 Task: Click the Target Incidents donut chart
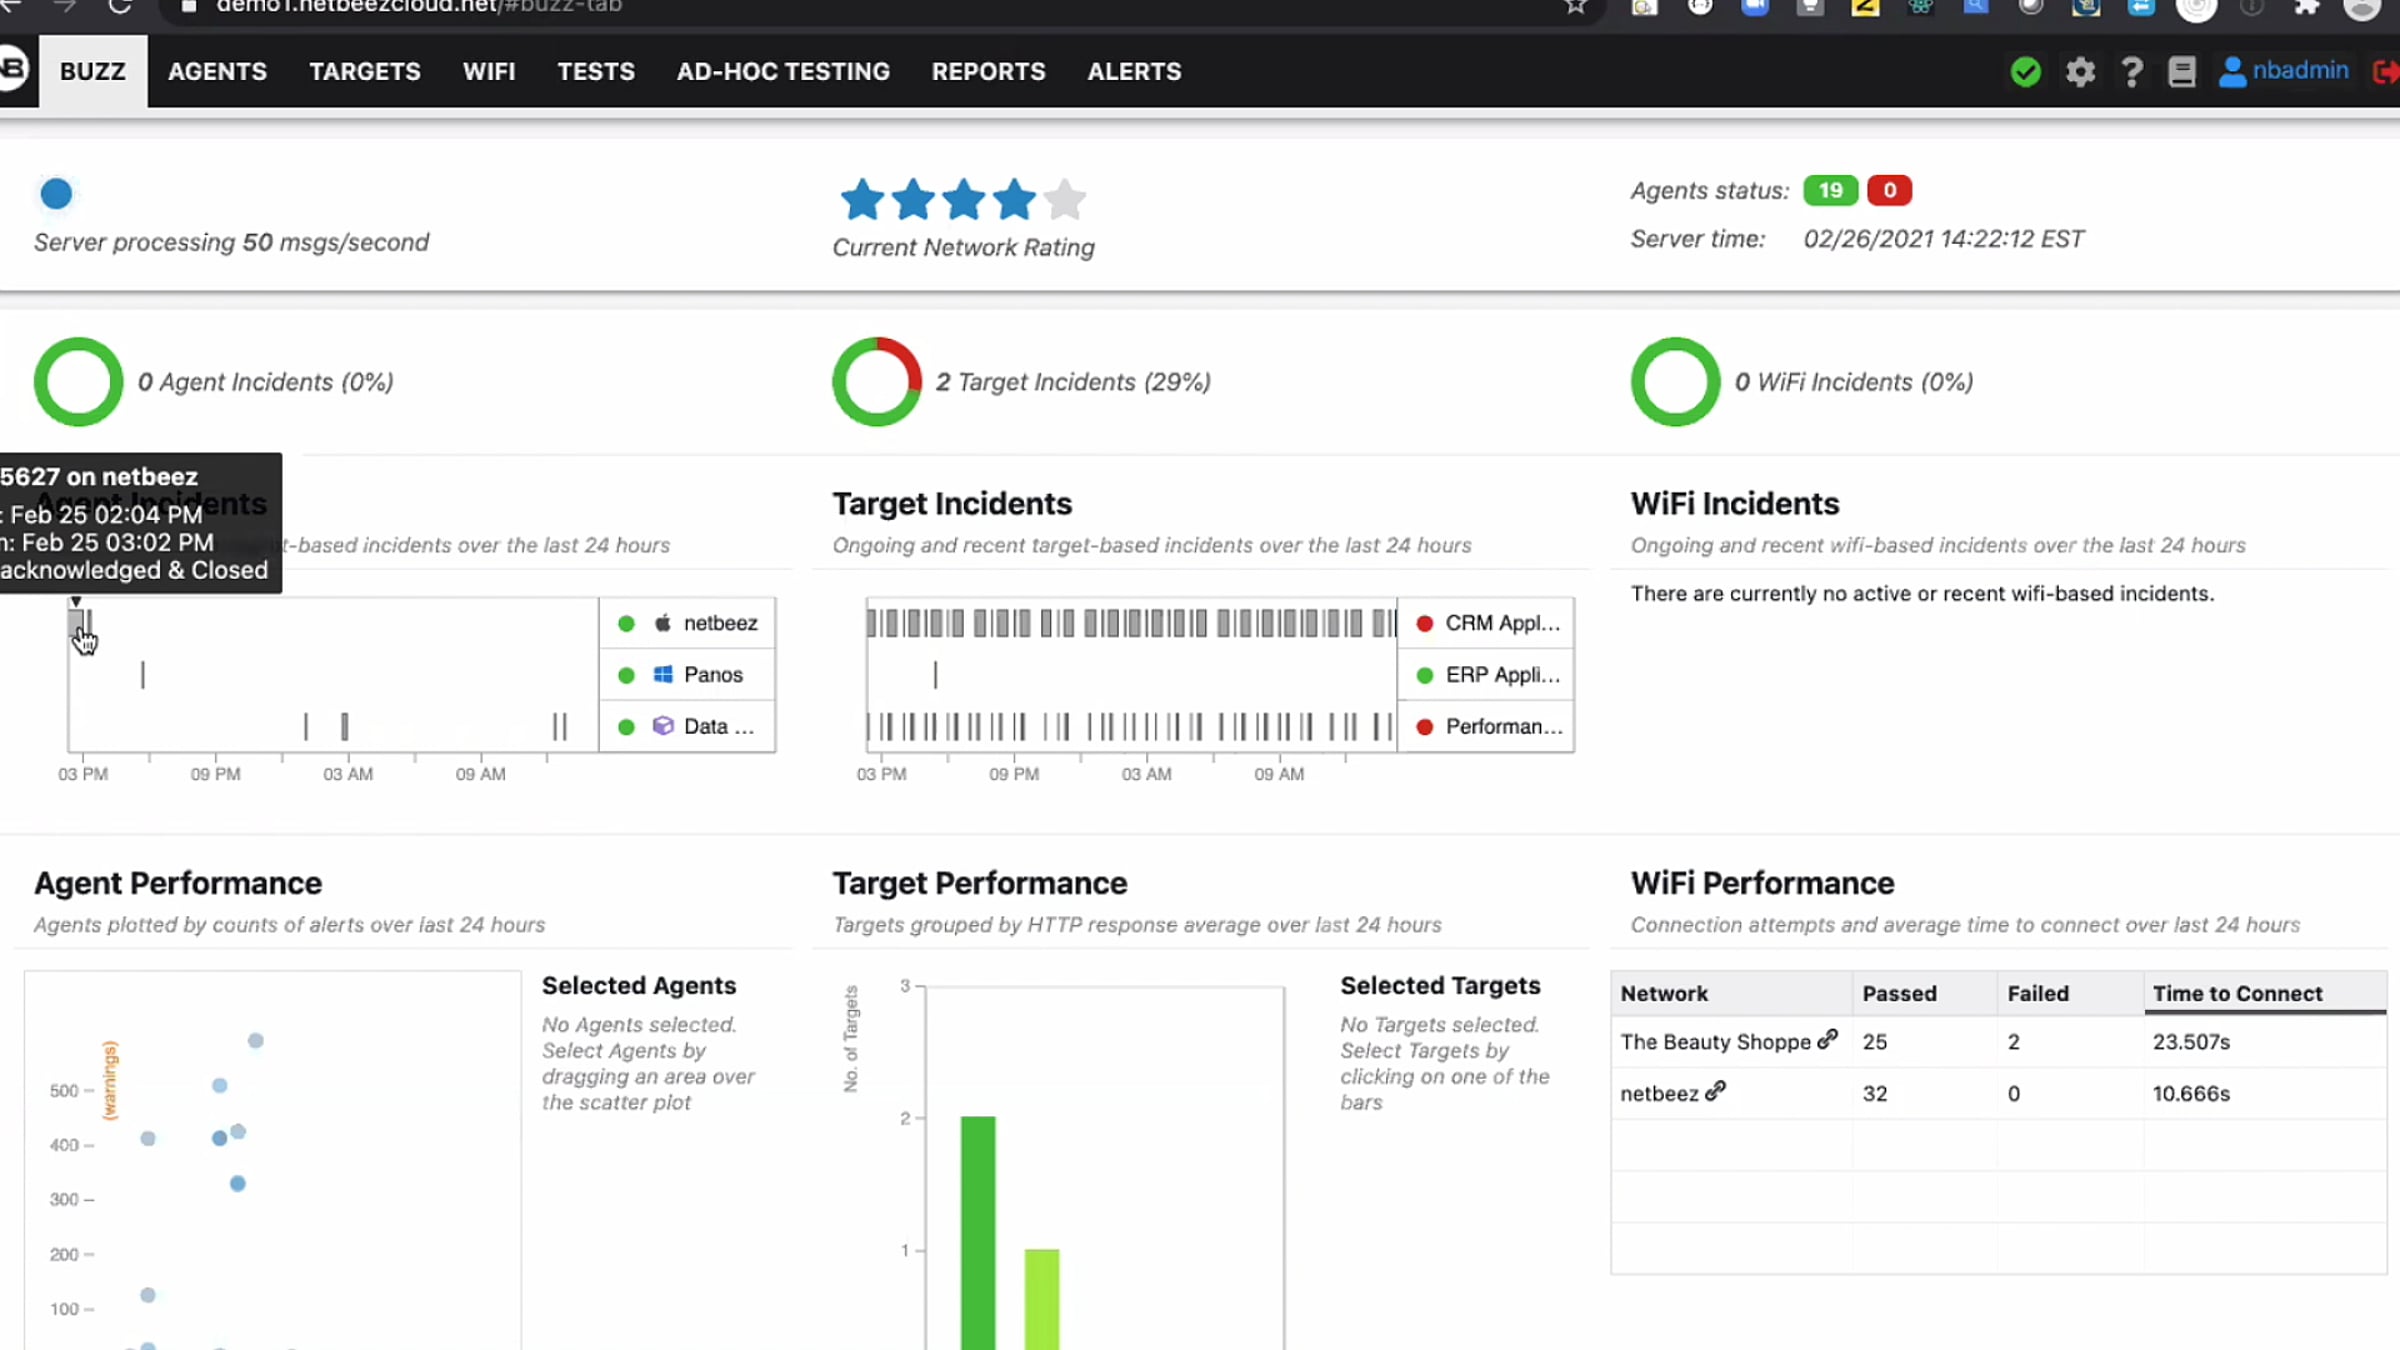(876, 382)
